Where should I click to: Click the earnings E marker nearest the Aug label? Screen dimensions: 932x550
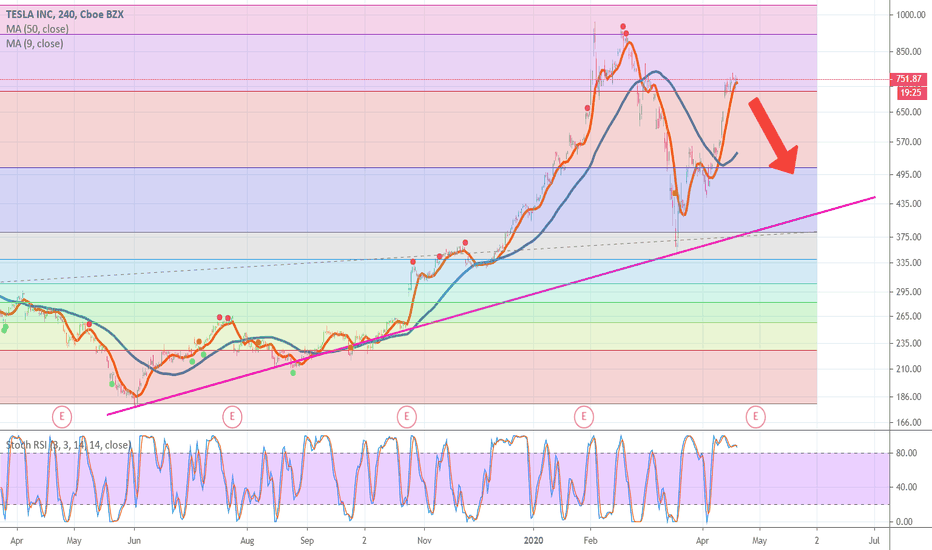click(x=232, y=417)
